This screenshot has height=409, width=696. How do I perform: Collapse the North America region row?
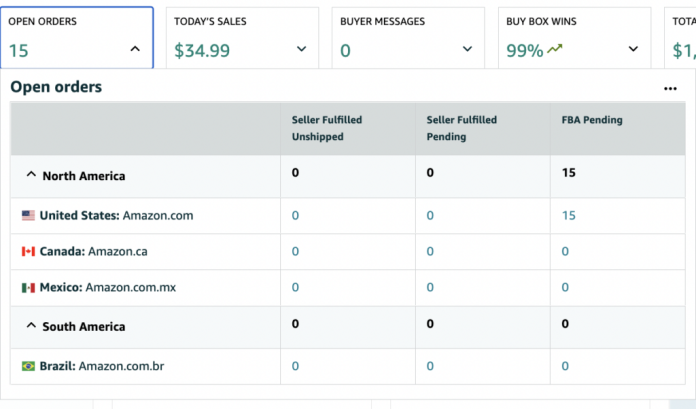tap(31, 175)
